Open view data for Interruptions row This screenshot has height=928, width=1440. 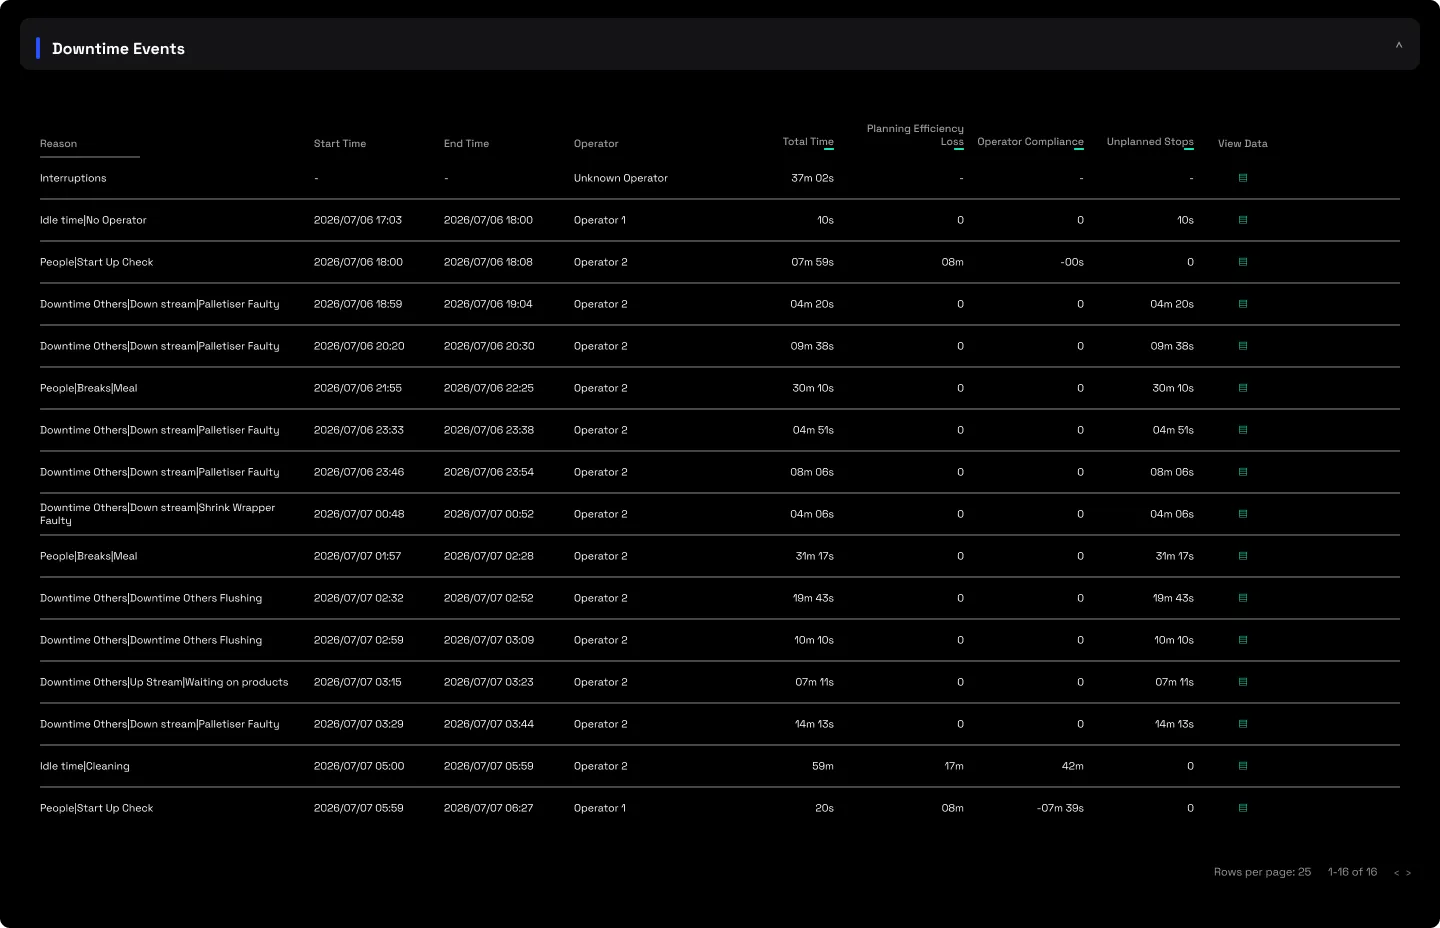point(1243,178)
